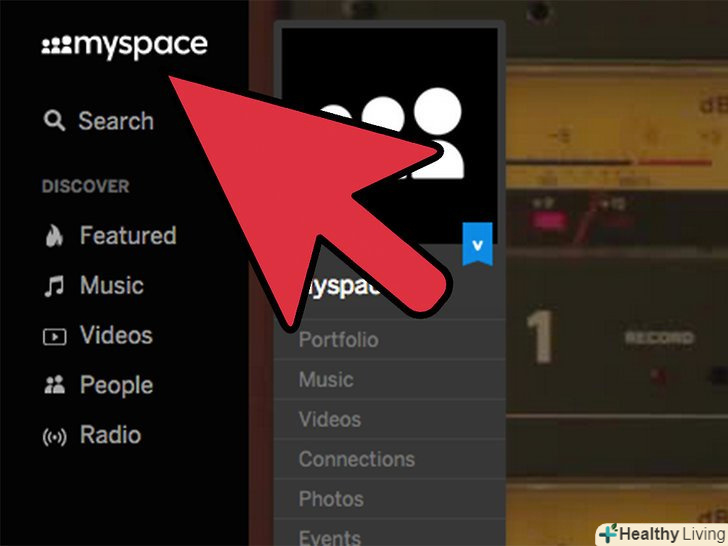Click the Videos play icon

click(55, 337)
